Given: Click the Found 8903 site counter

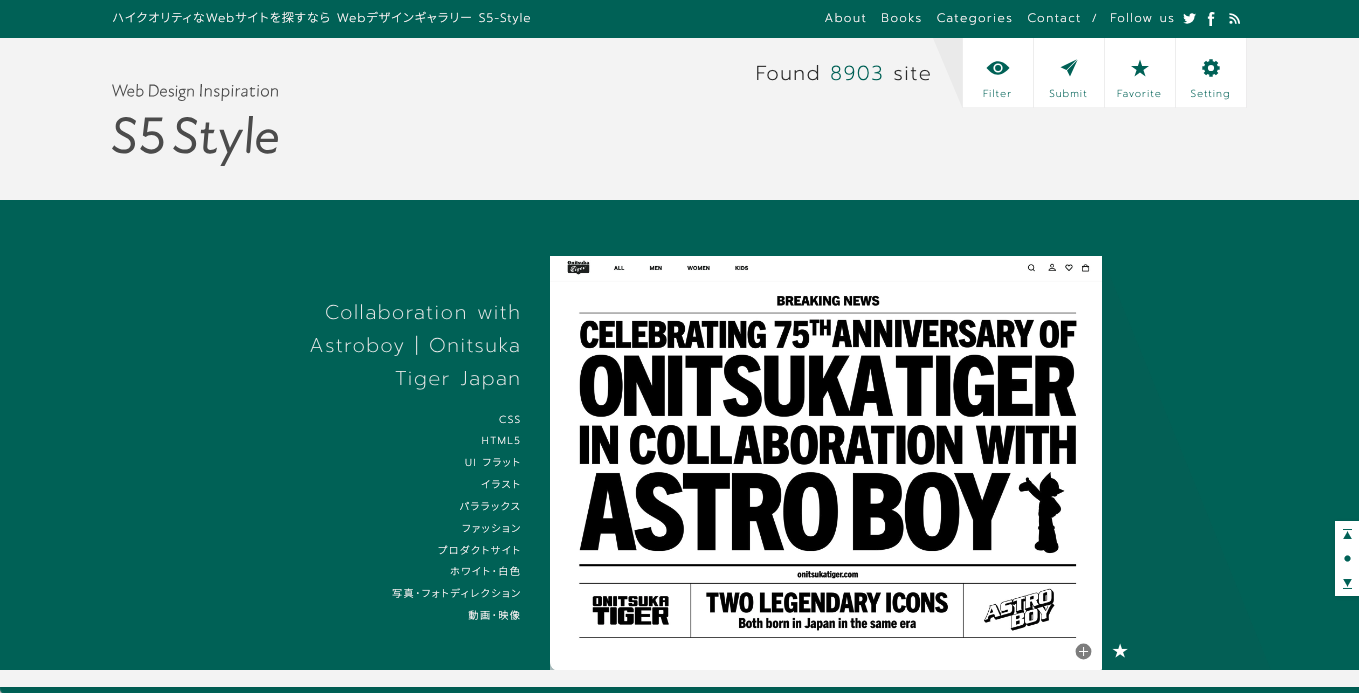Looking at the screenshot, I should coord(843,73).
